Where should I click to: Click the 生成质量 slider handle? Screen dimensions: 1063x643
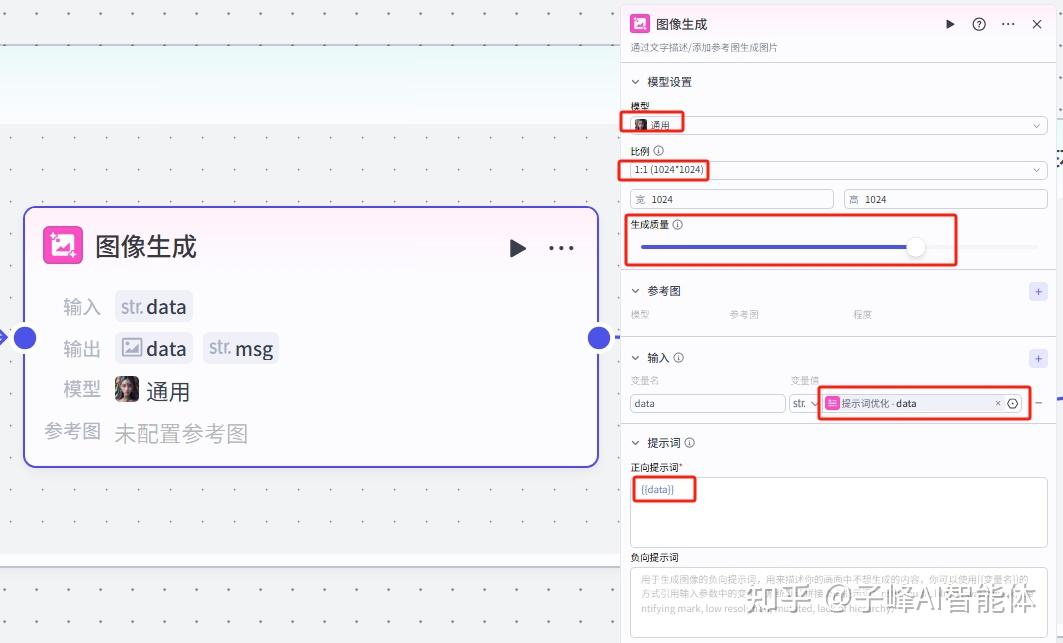(916, 247)
